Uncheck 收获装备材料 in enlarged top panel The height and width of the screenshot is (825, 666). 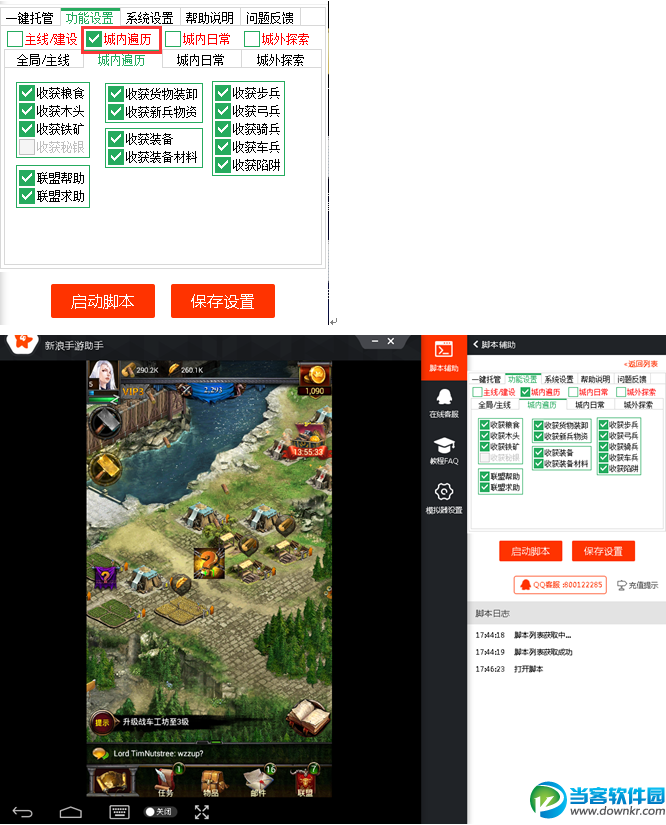pyautogui.click(x=116, y=157)
